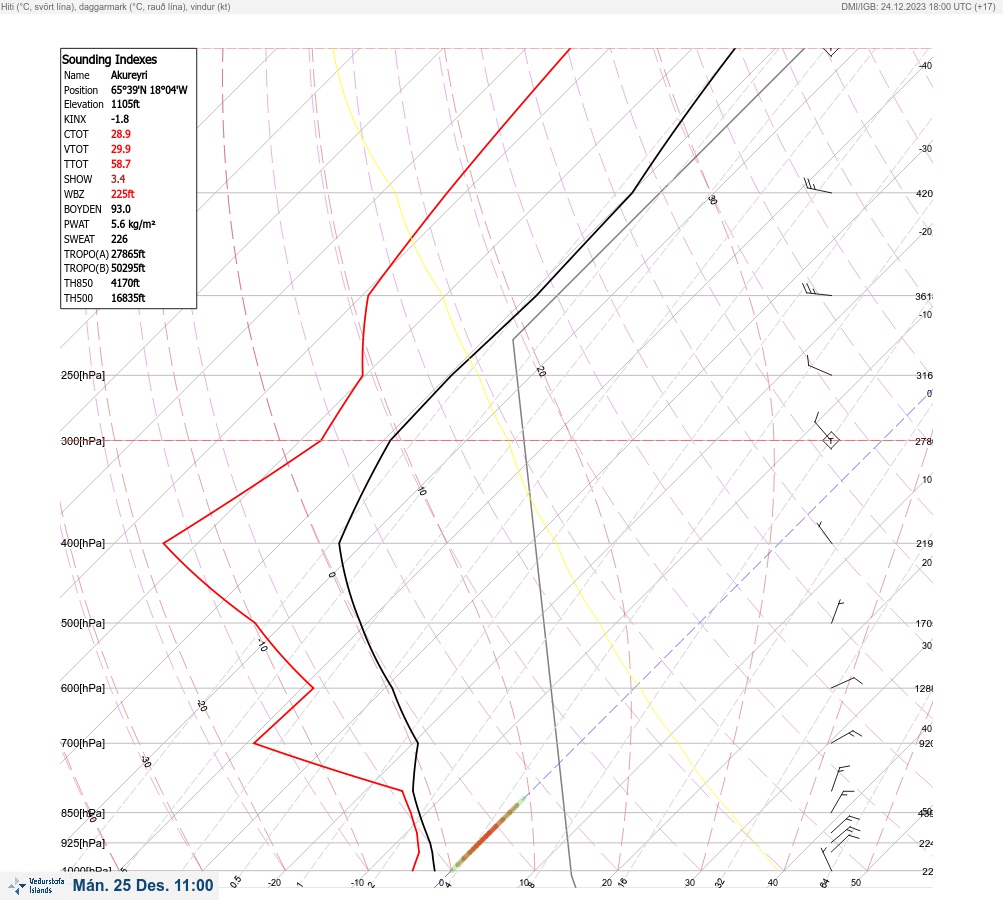Click the 300[hPa] pressure label

click(83, 441)
